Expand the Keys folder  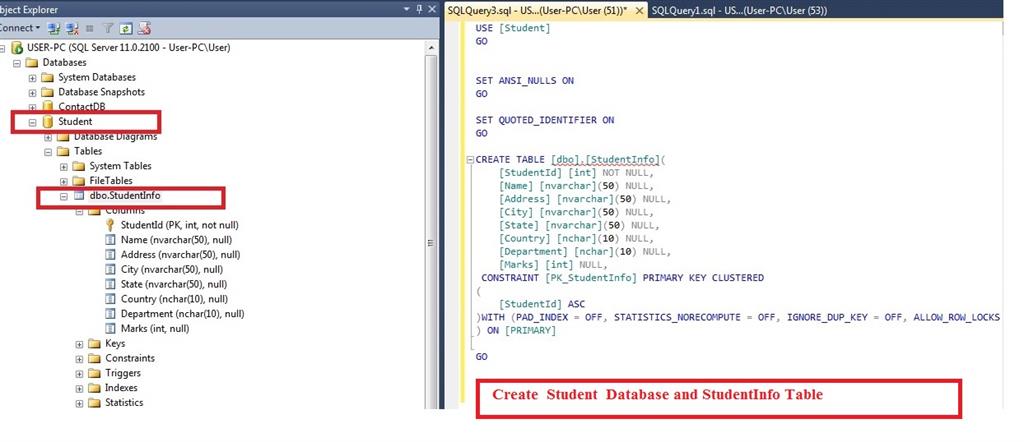click(x=79, y=344)
